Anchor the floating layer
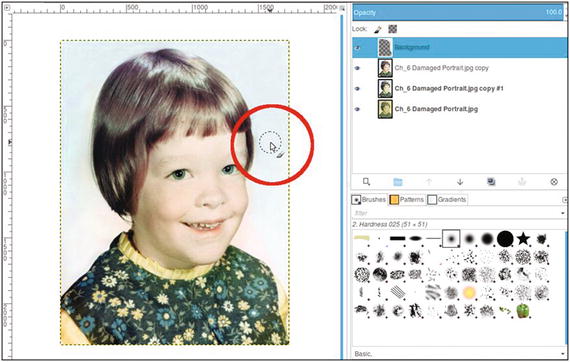Viewport: 570px width, 362px height. tap(522, 181)
